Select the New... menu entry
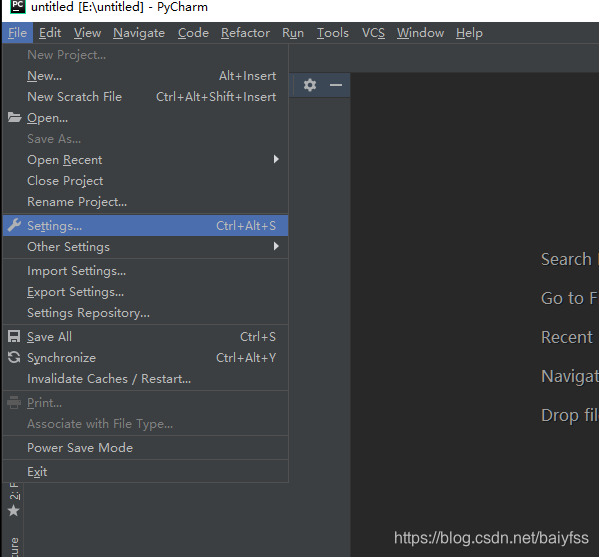The width and height of the screenshot is (599, 557). pos(145,76)
